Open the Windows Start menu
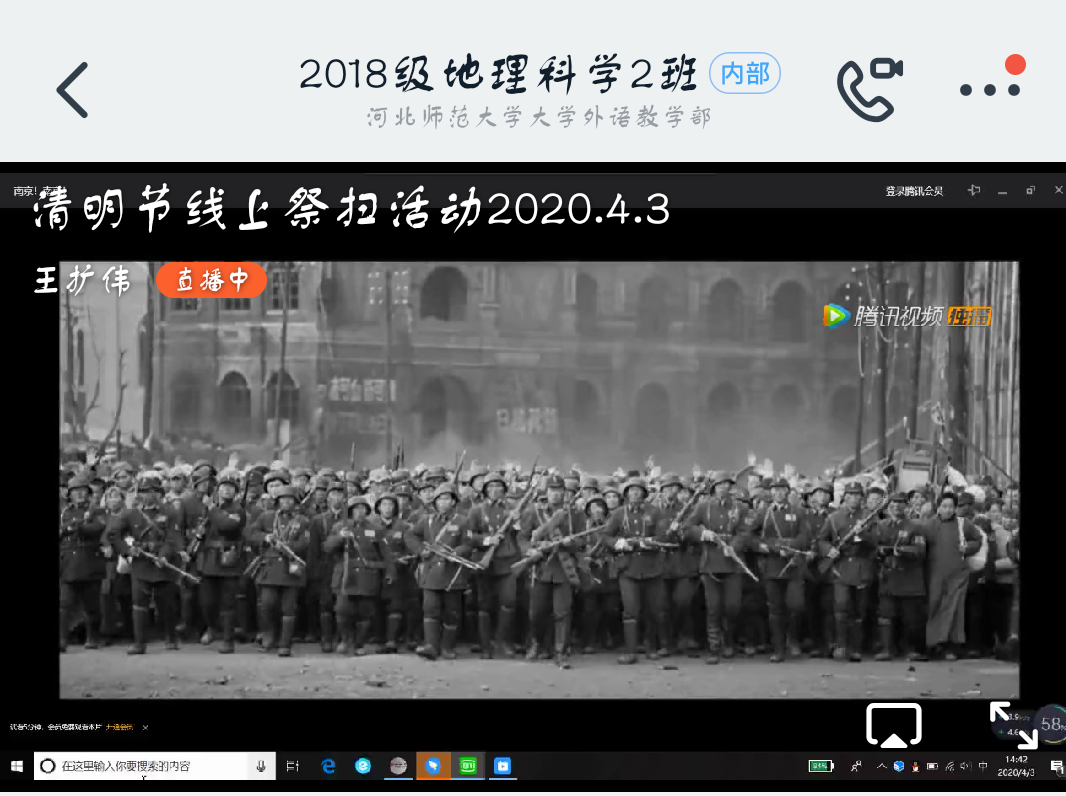The width and height of the screenshot is (1066, 796). tap(16, 766)
